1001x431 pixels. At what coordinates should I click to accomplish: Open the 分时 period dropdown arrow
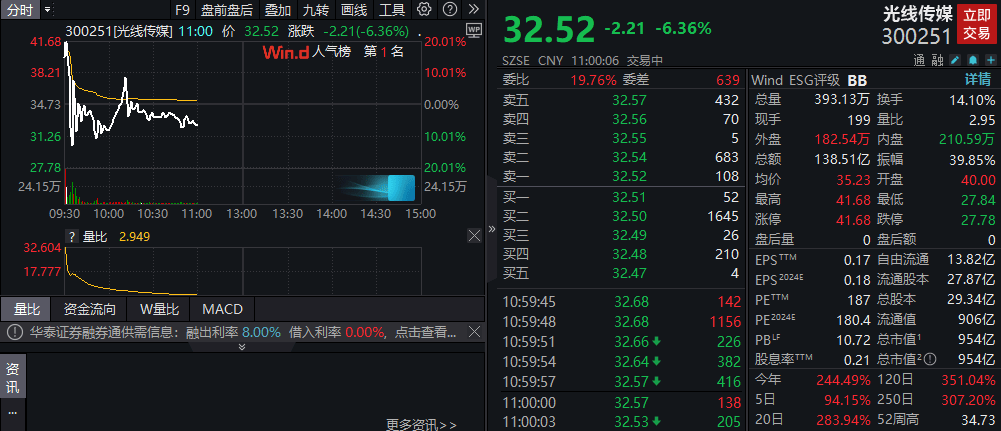coord(47,10)
